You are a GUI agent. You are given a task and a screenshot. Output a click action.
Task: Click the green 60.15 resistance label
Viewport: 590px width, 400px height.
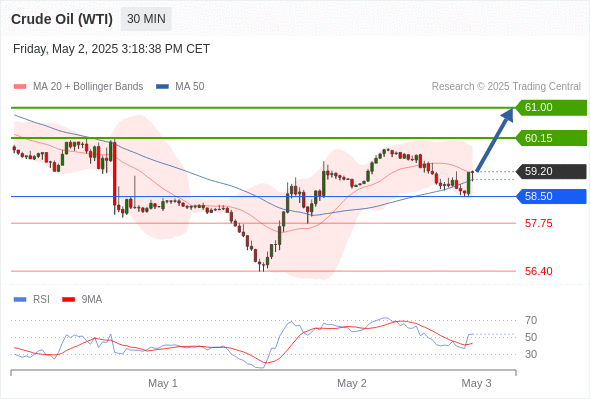551,138
